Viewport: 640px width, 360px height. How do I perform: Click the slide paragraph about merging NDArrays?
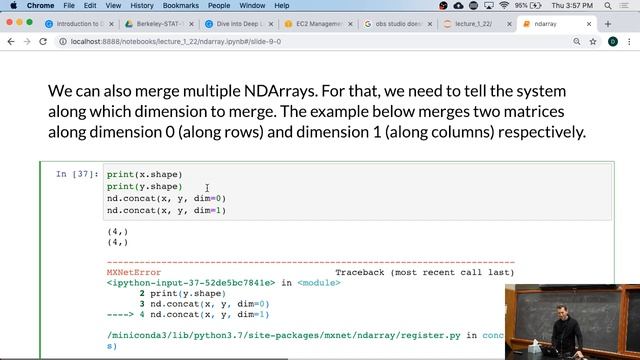click(317, 111)
